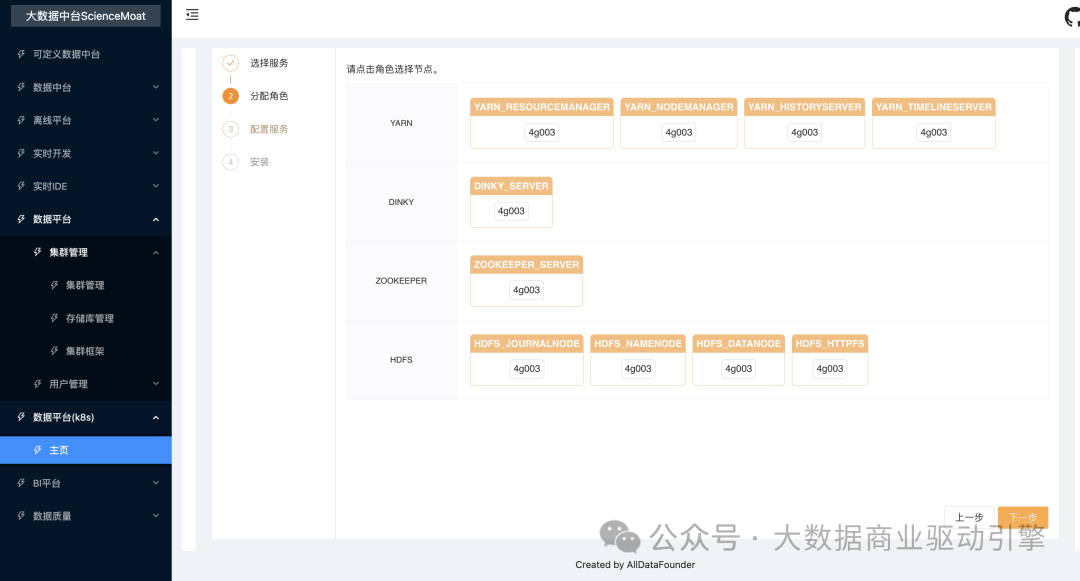Choose the HDFS_NAMENODE role card

(x=638, y=344)
